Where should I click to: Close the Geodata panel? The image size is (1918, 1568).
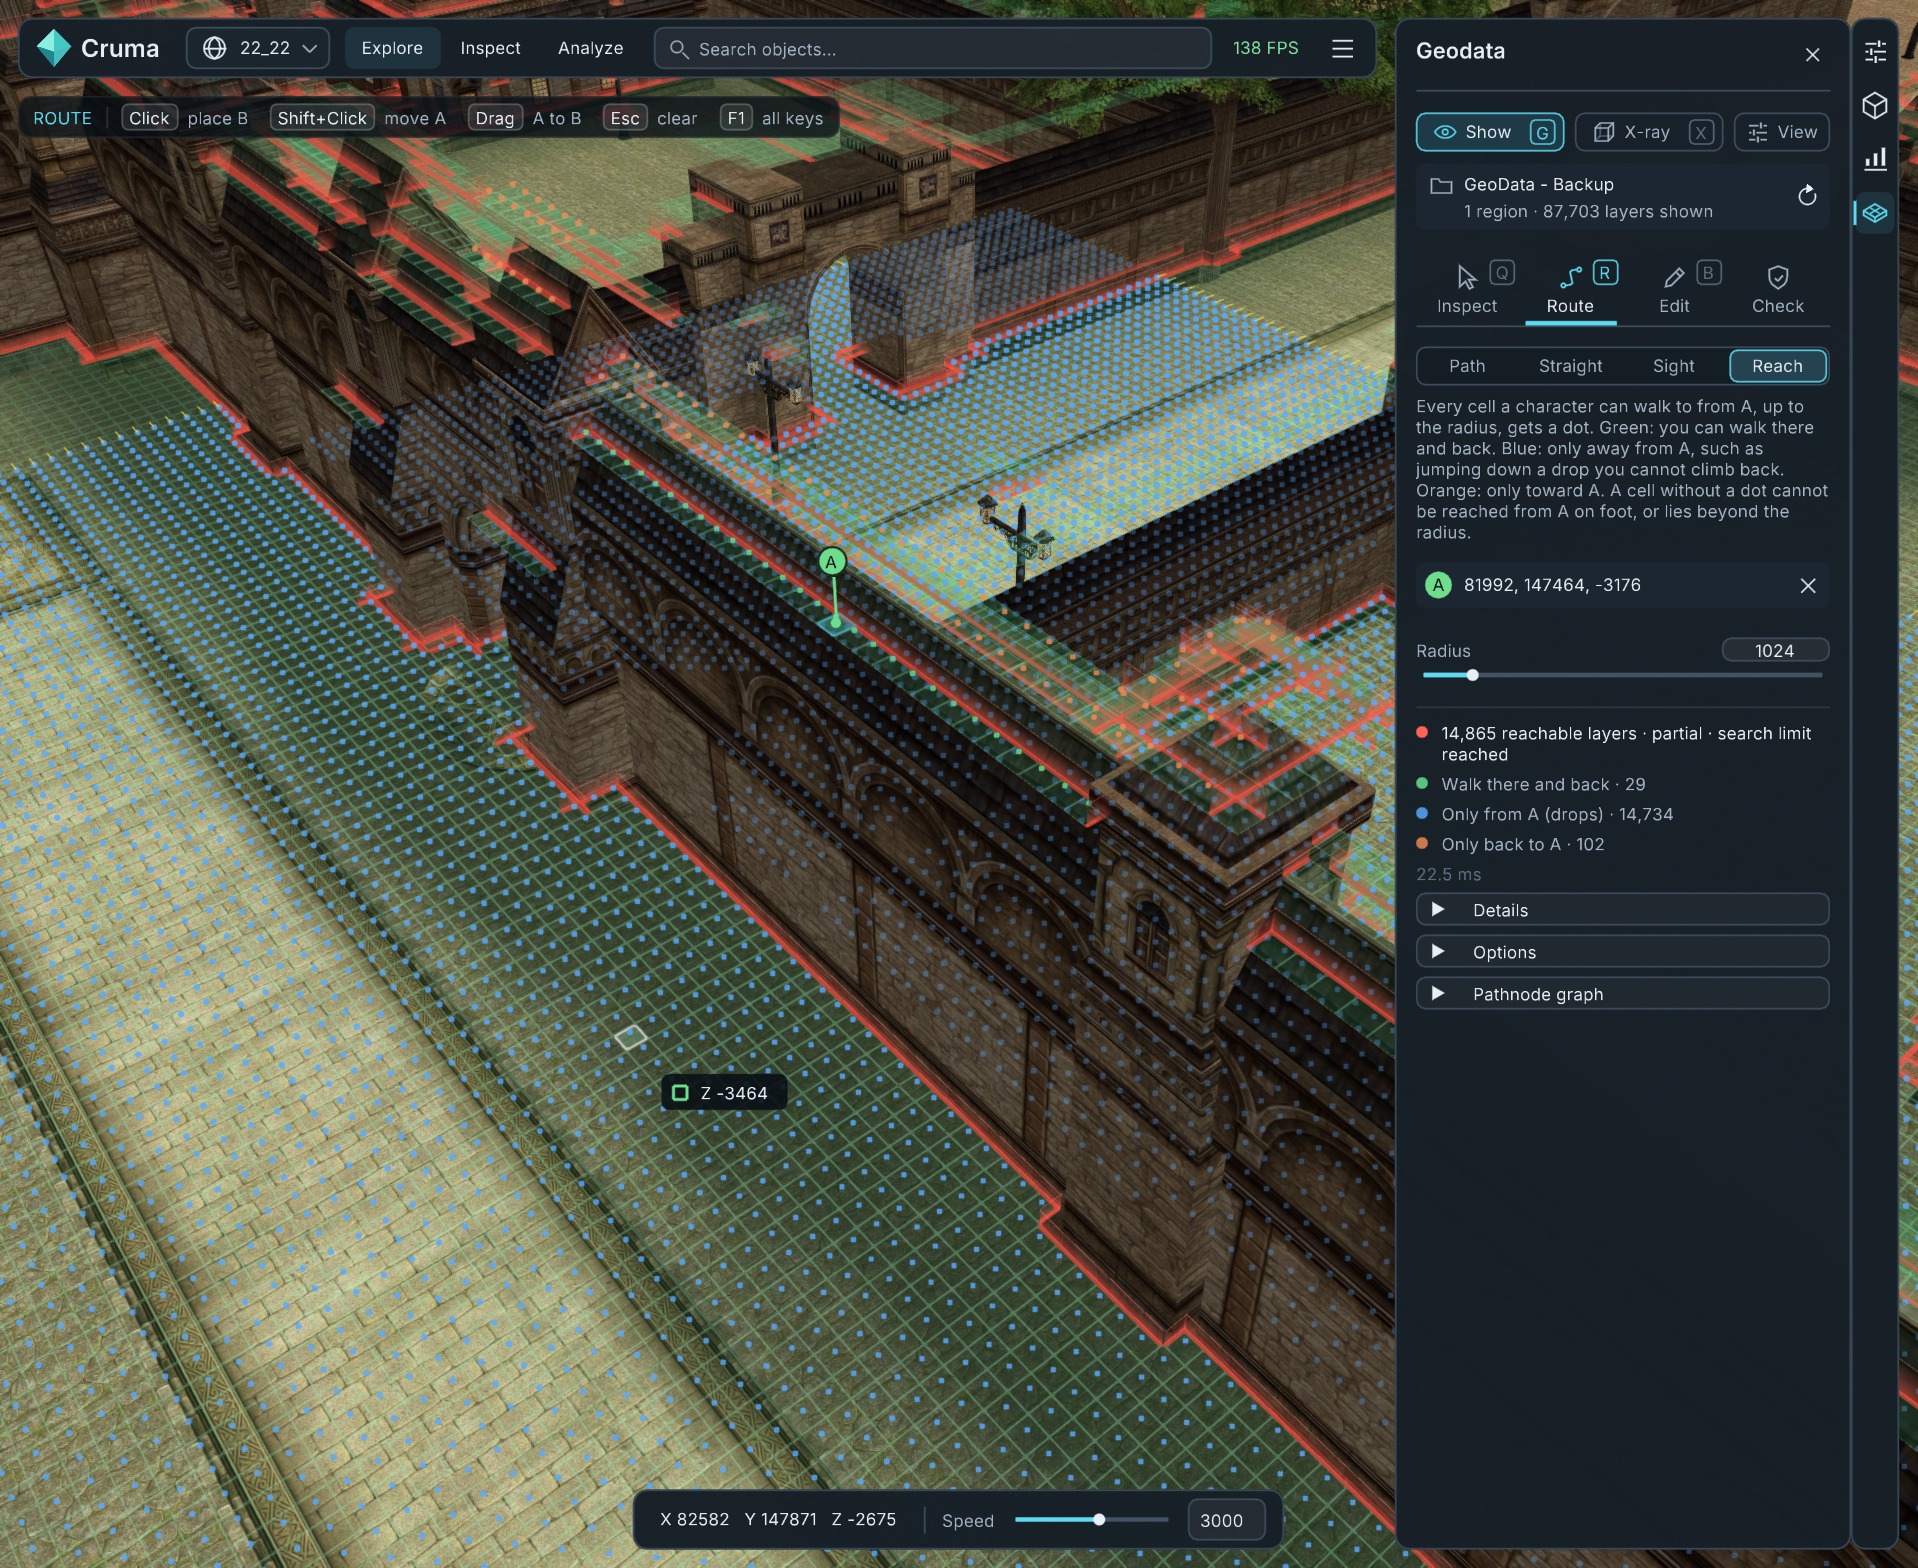coord(1812,55)
